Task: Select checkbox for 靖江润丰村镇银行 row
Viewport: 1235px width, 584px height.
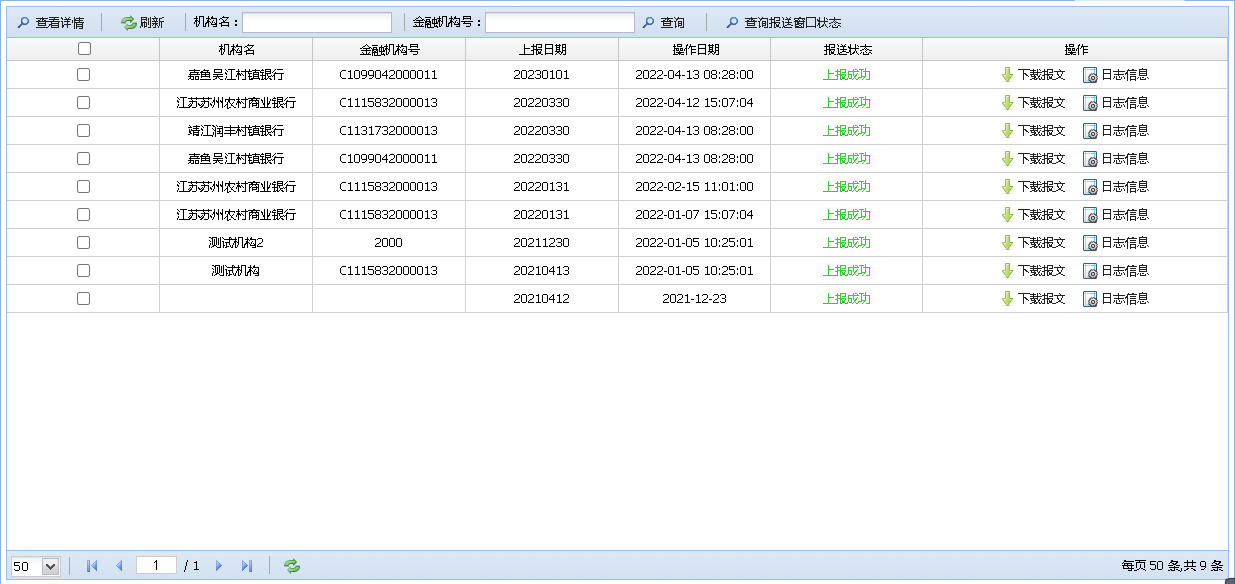Action: [83, 130]
